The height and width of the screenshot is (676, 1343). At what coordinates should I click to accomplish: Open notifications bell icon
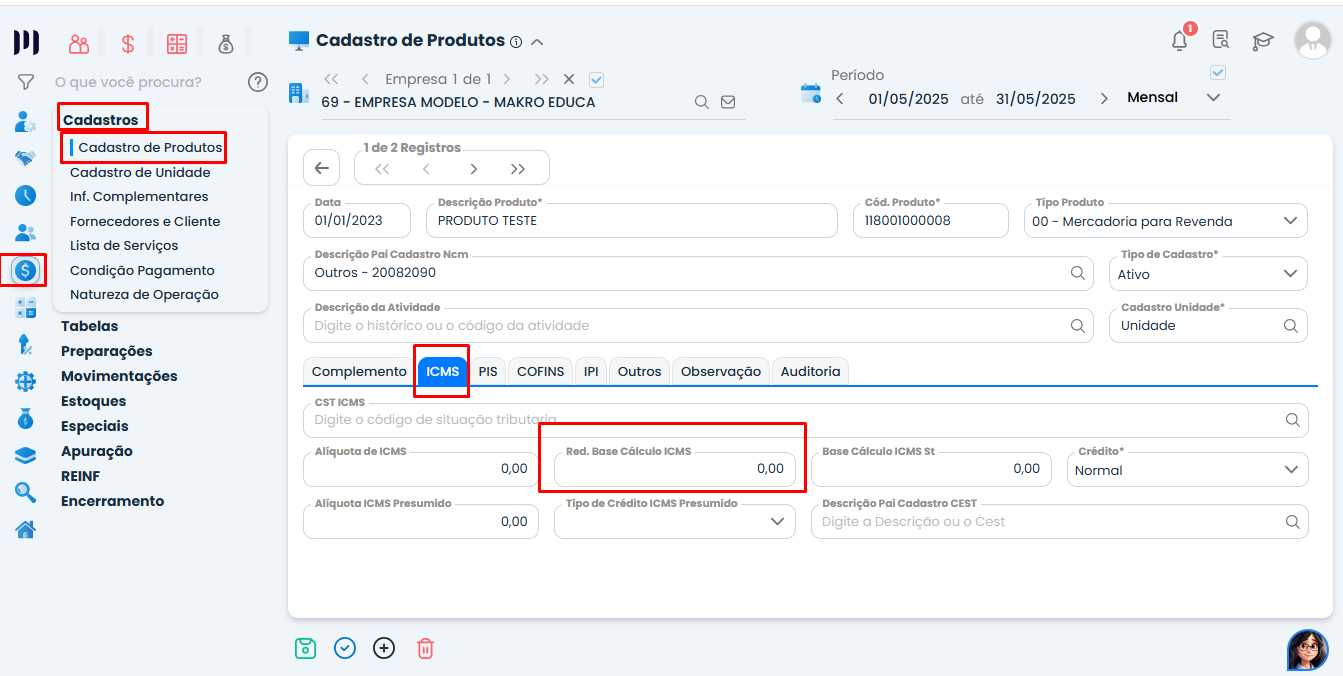pos(1180,41)
